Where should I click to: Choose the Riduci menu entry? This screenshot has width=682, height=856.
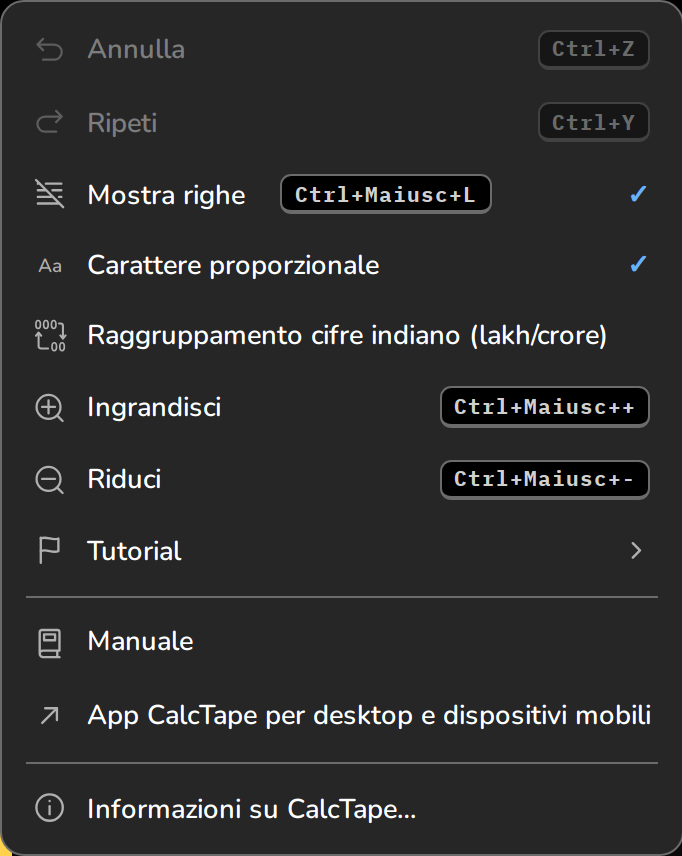click(341, 479)
